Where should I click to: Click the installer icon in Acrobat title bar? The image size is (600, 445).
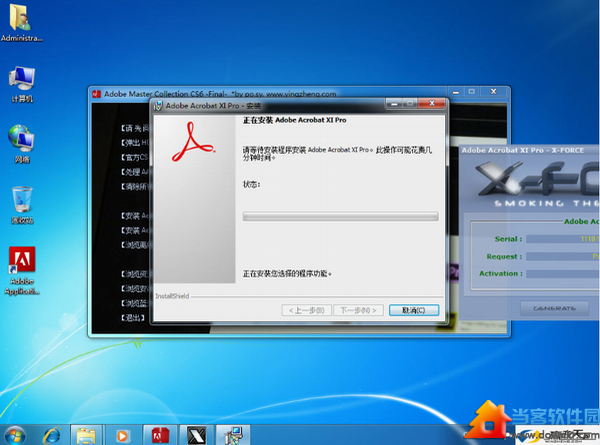[158, 106]
